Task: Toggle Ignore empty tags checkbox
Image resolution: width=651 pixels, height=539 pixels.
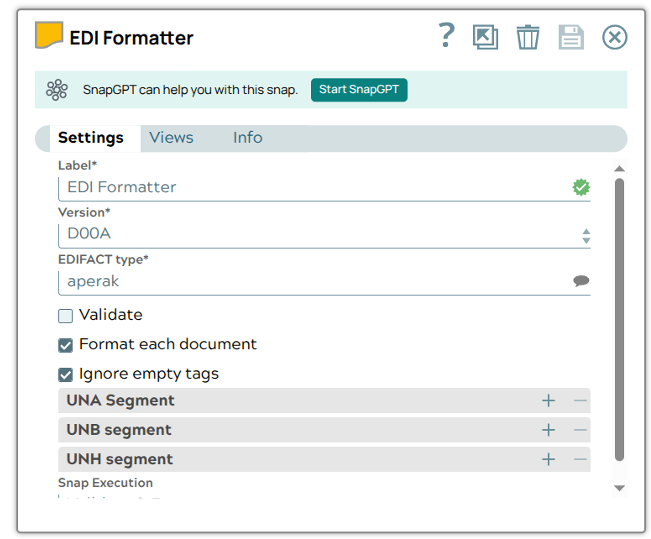Action: (66, 375)
